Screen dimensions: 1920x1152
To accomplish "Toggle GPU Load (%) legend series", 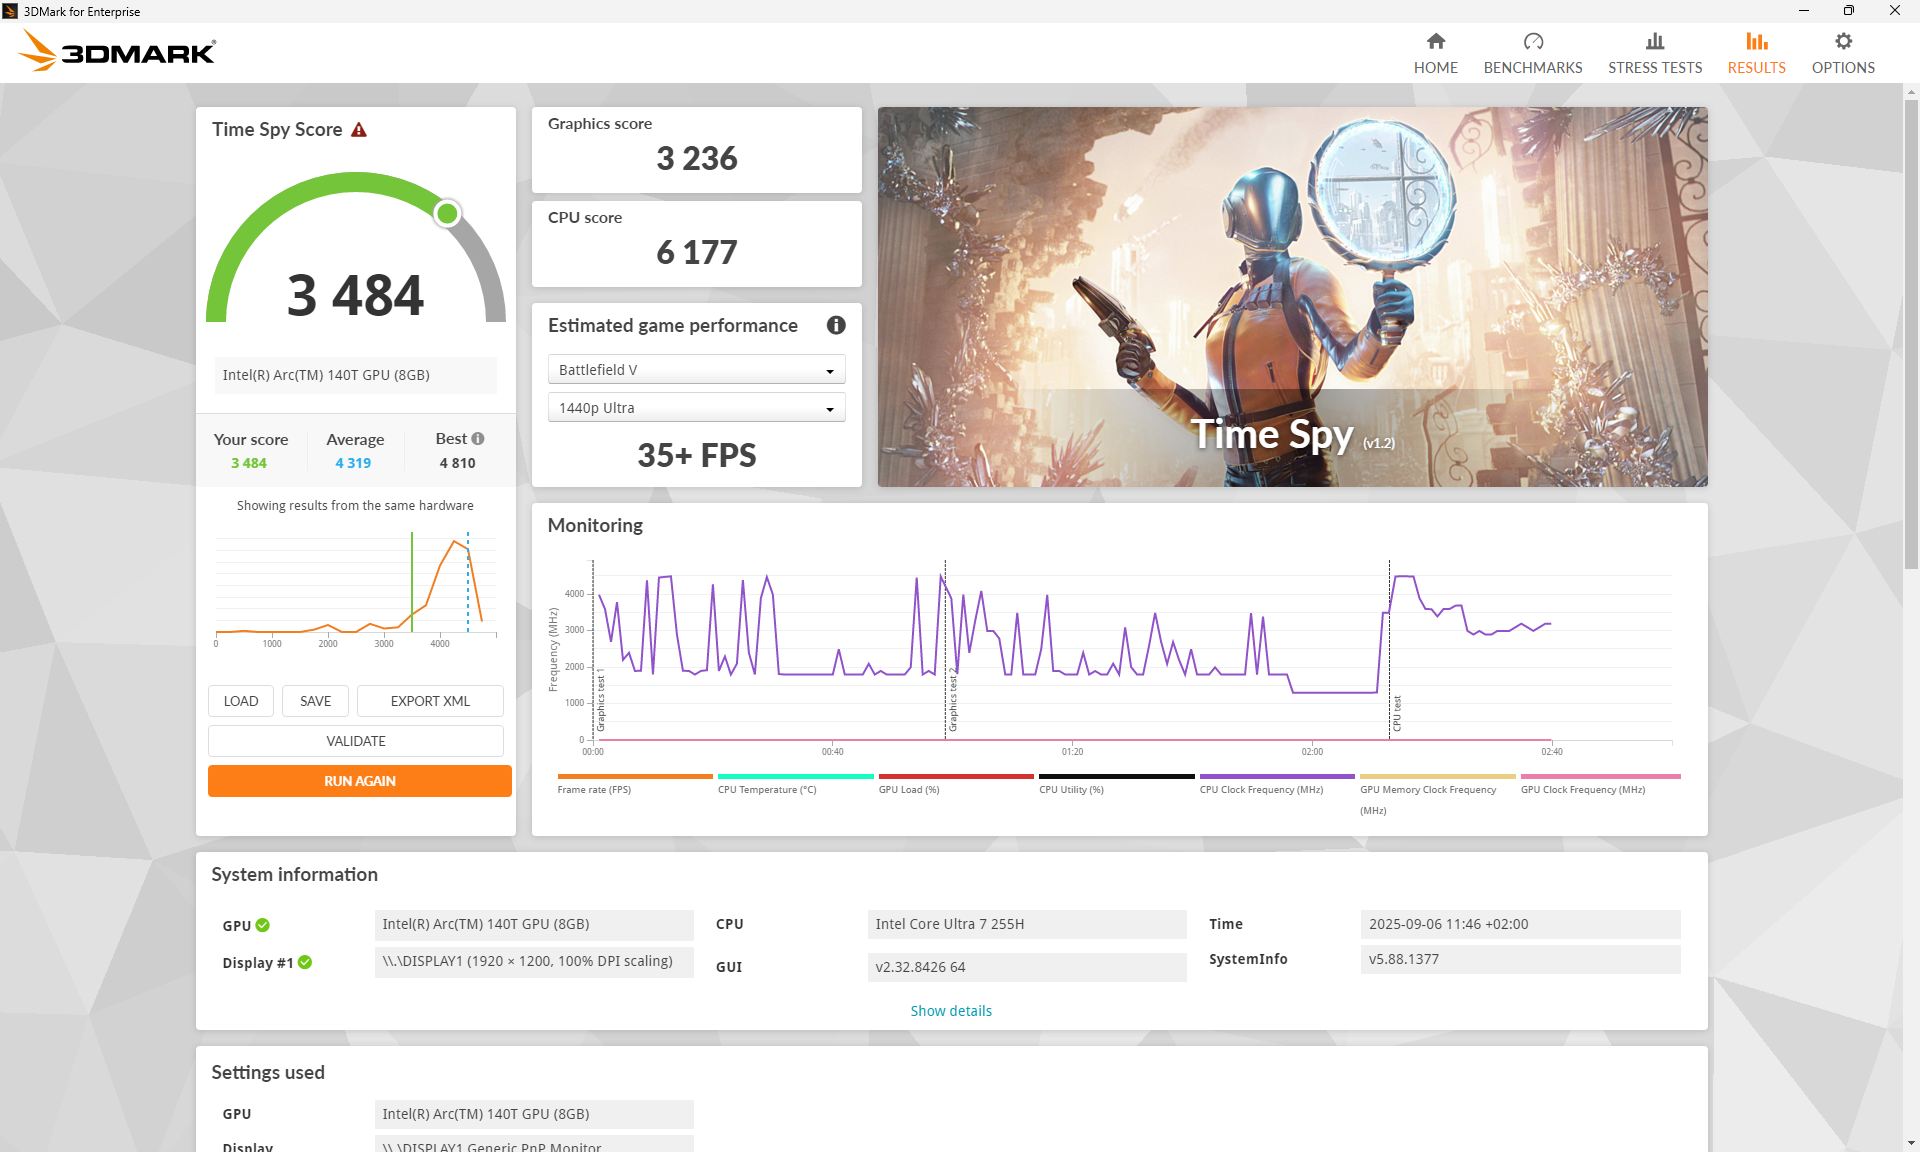I will [x=908, y=789].
